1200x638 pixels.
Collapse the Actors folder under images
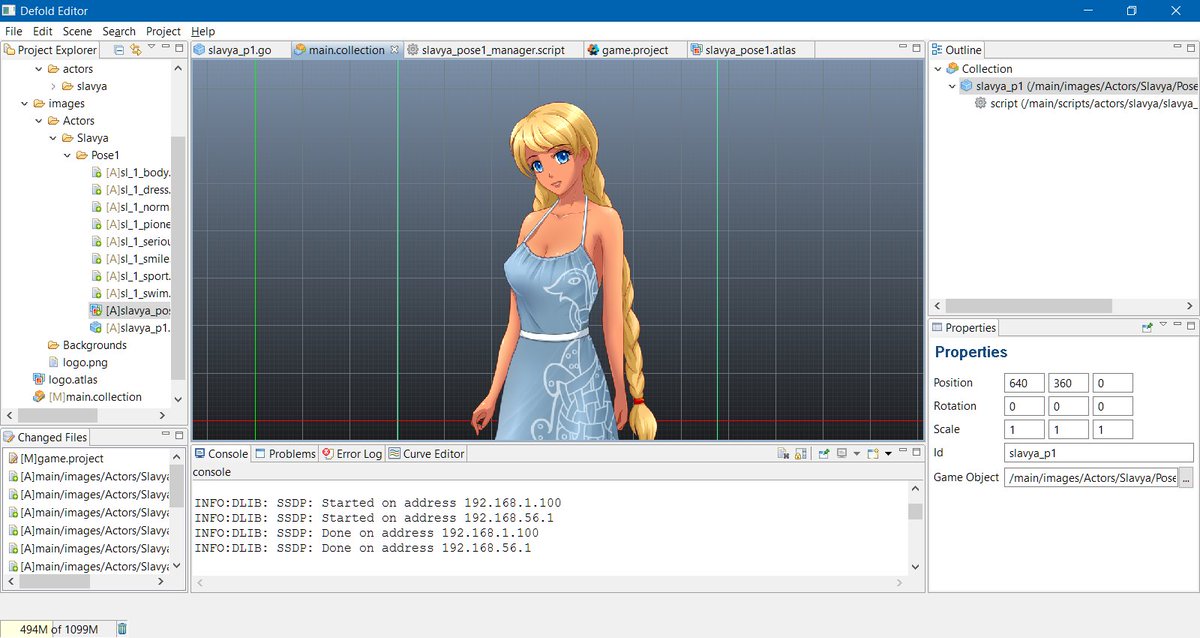point(39,121)
